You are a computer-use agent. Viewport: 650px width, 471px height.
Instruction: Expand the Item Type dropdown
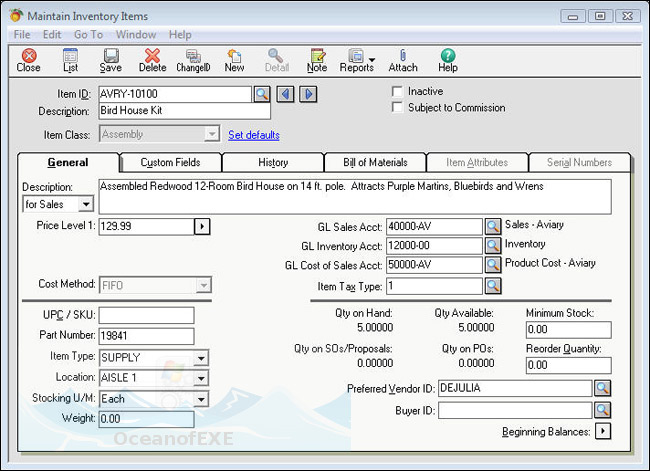(x=202, y=357)
